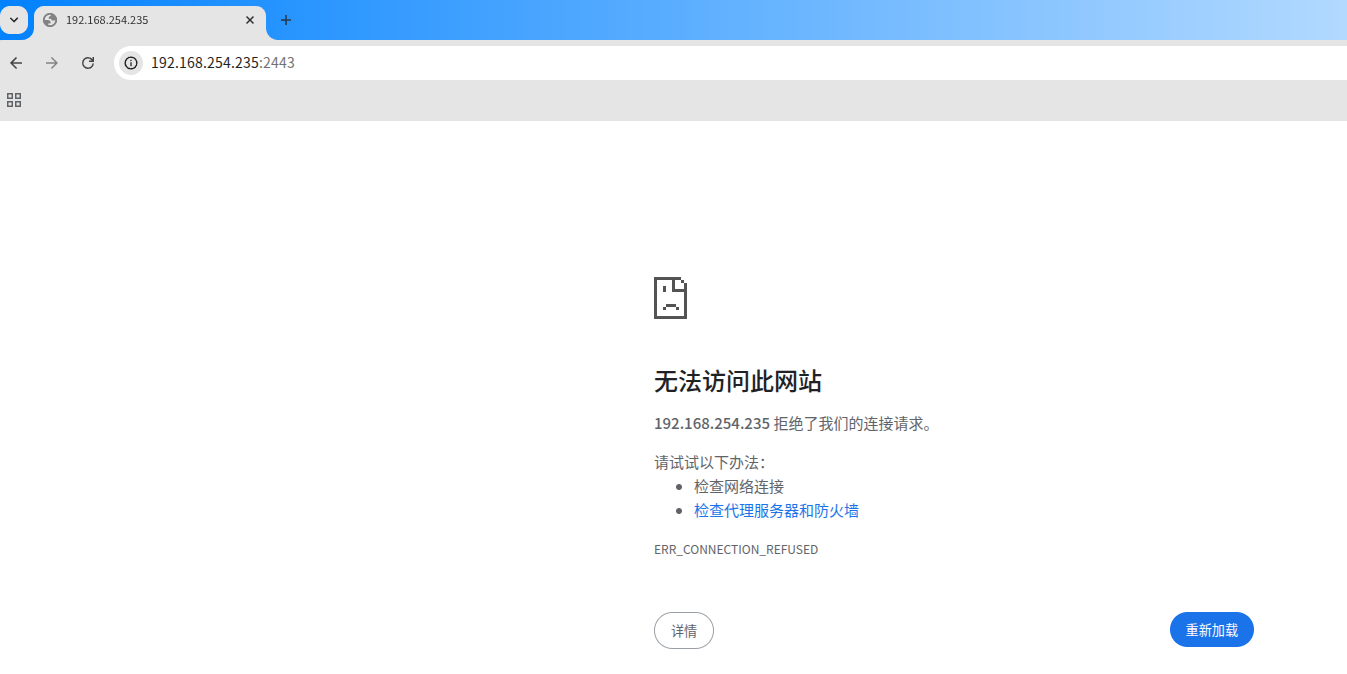
Task: Click the forward navigation arrow
Action: 52,63
